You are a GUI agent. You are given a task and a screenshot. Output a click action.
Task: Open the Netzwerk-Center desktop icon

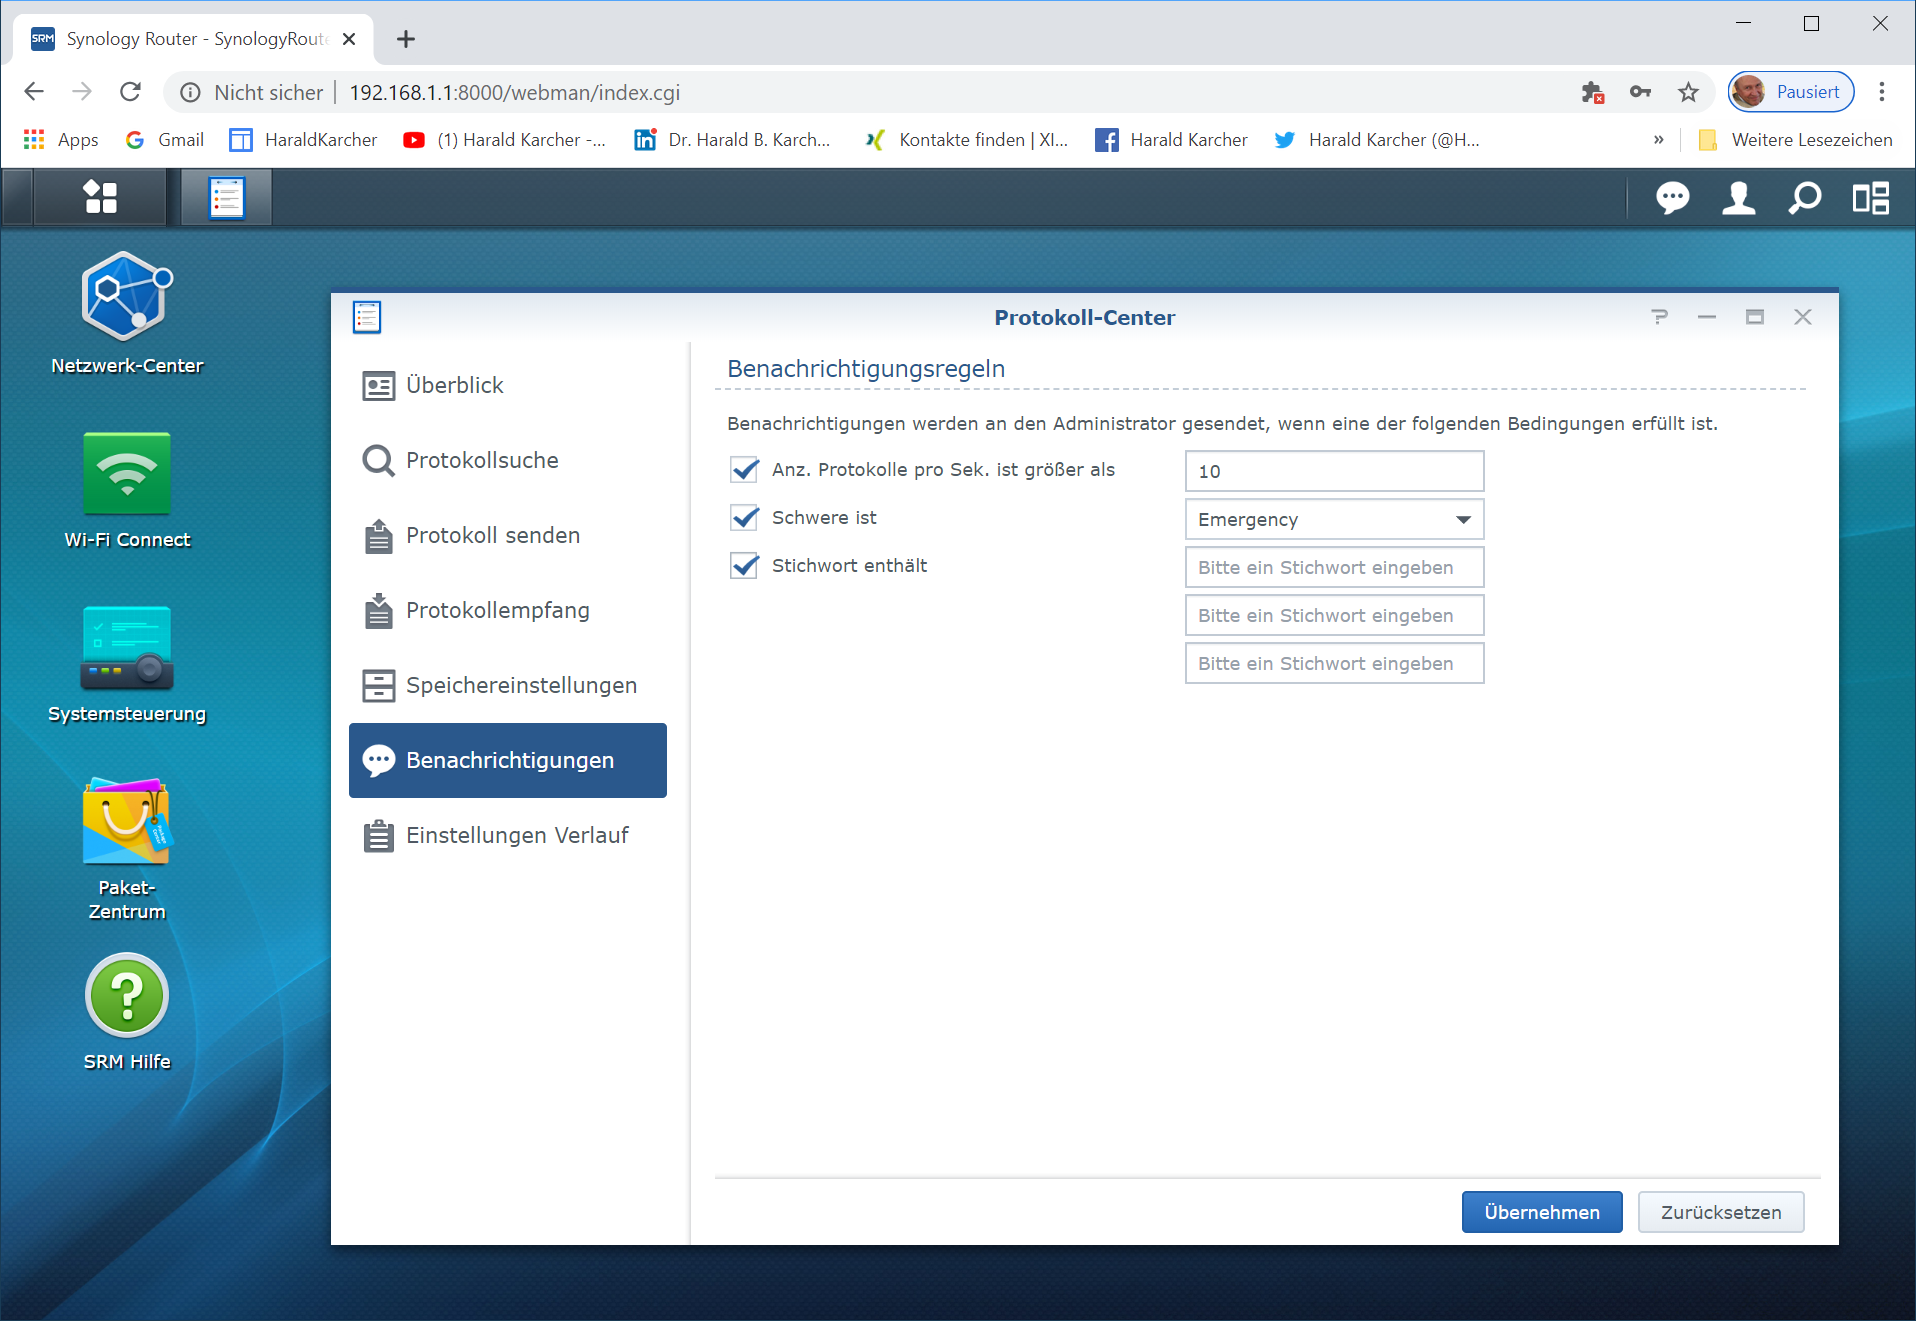click(127, 298)
